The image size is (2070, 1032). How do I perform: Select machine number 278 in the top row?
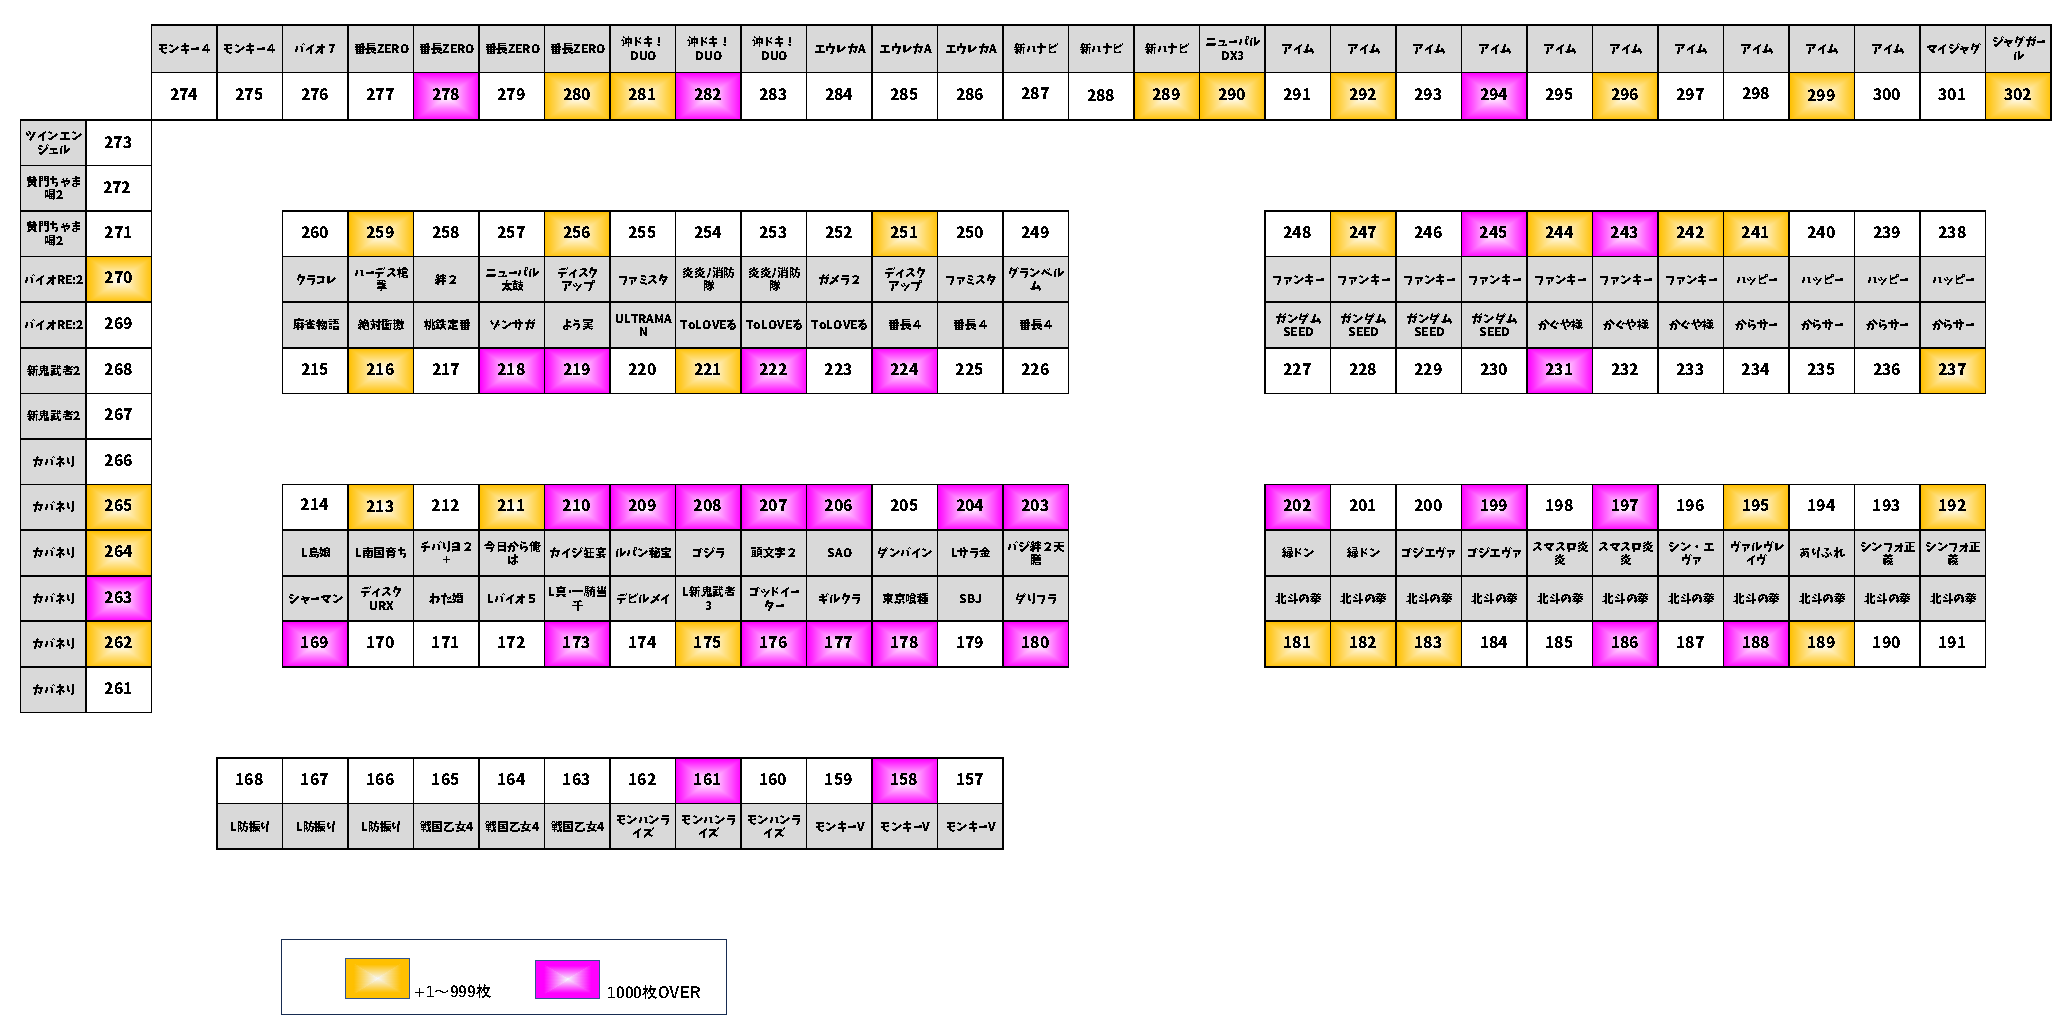(446, 95)
